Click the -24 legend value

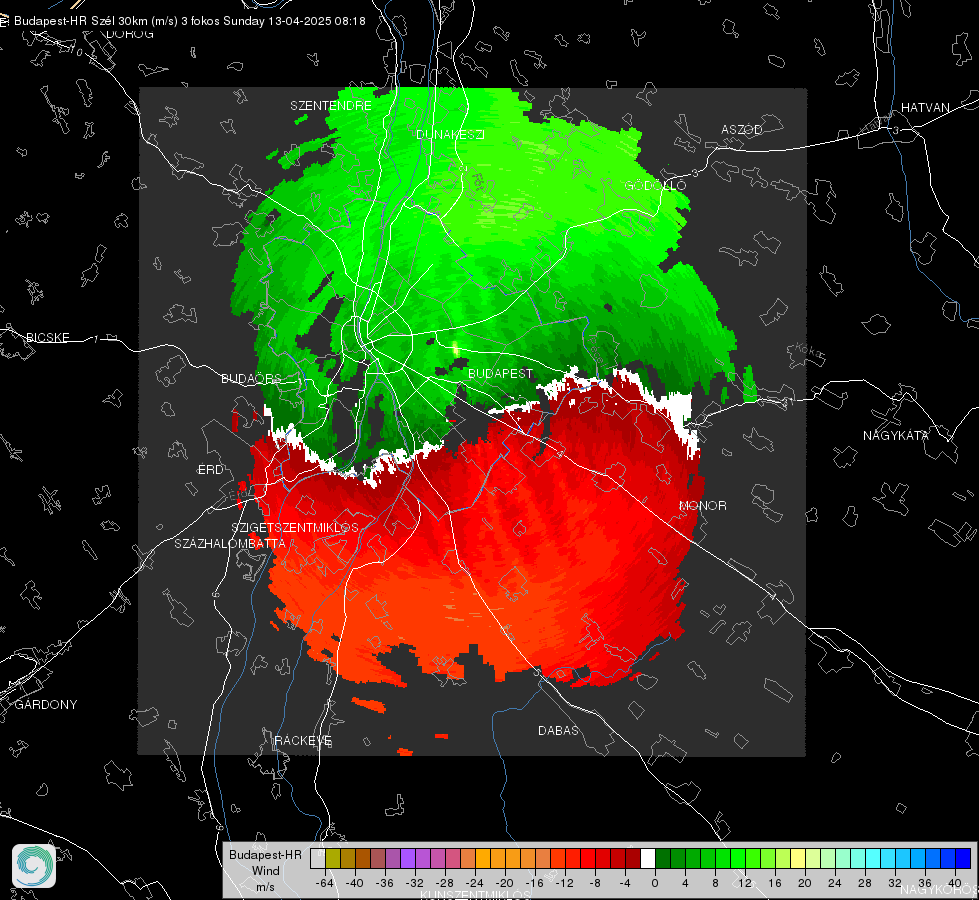(475, 883)
